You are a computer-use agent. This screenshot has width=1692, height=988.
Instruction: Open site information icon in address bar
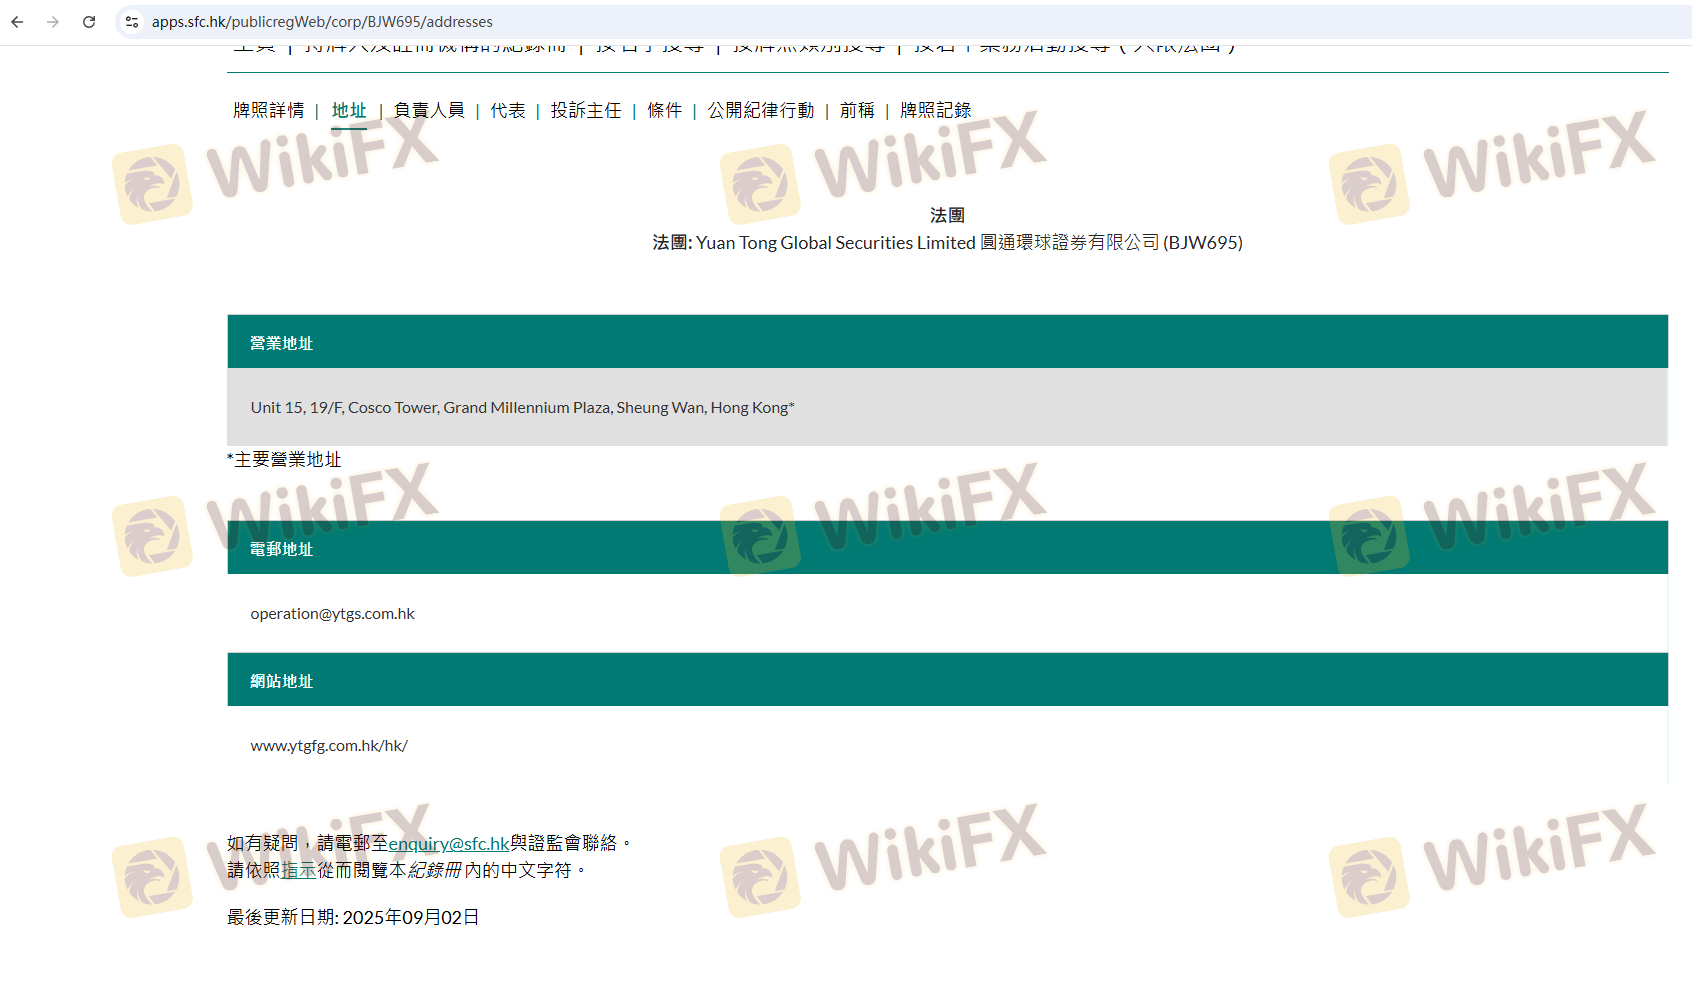(132, 22)
